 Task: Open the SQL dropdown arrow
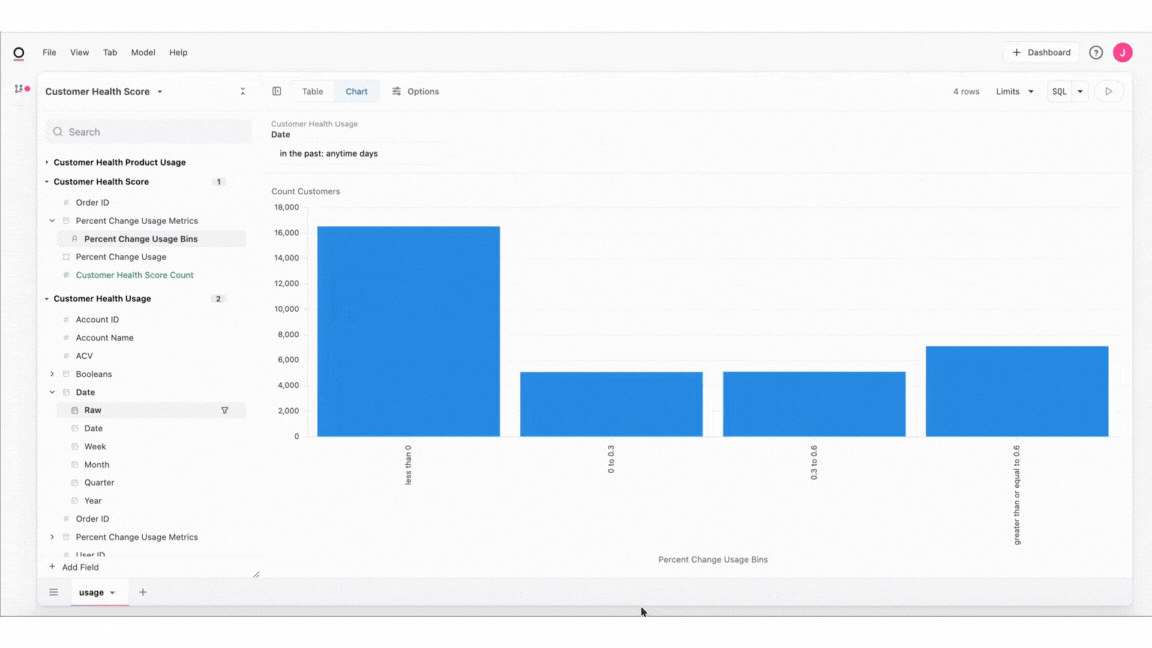[x=1080, y=92]
